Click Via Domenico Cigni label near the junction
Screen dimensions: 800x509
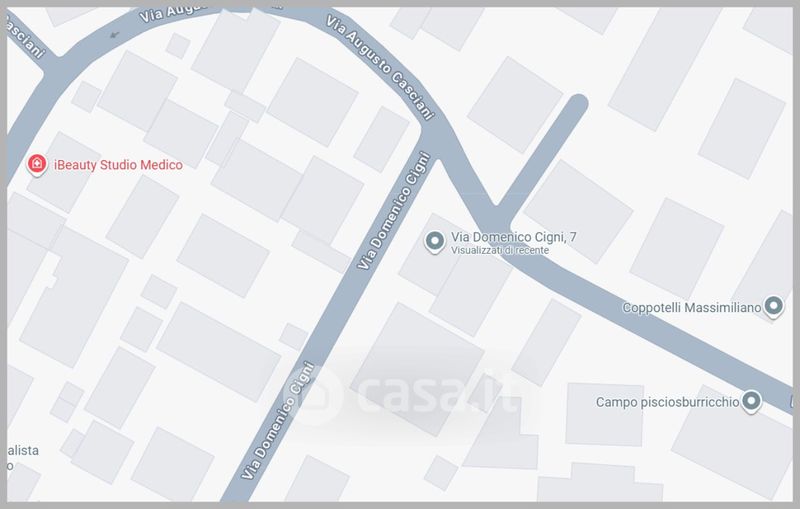click(394, 210)
